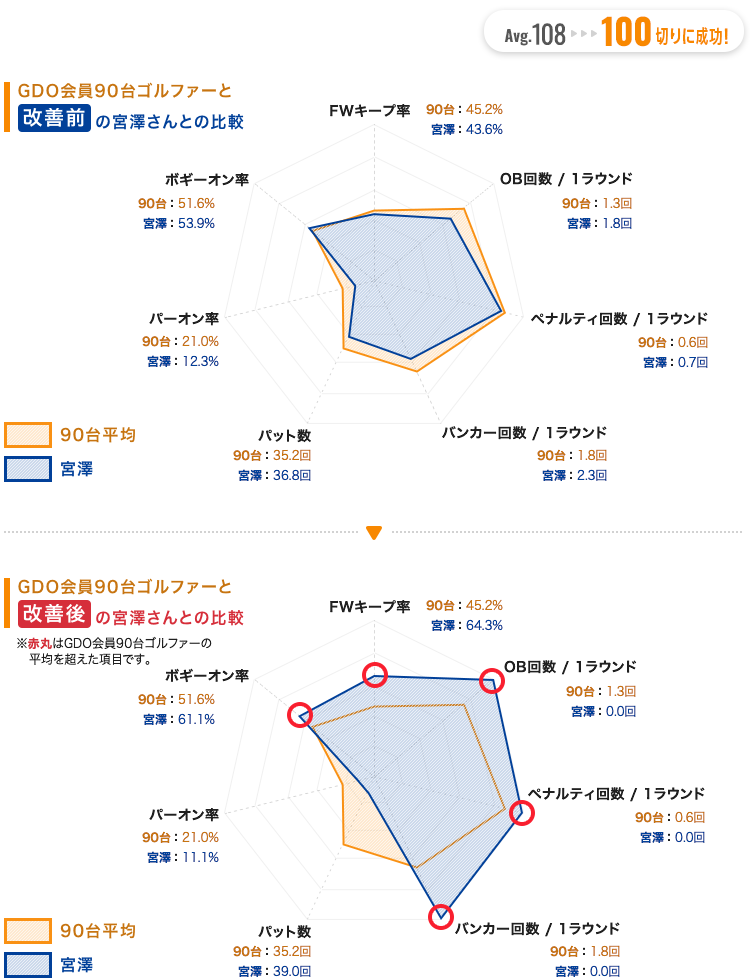Click the ボギーオン率 label in bottom chart
Image resolution: width=750 pixels, height=978 pixels.
(x=207, y=675)
